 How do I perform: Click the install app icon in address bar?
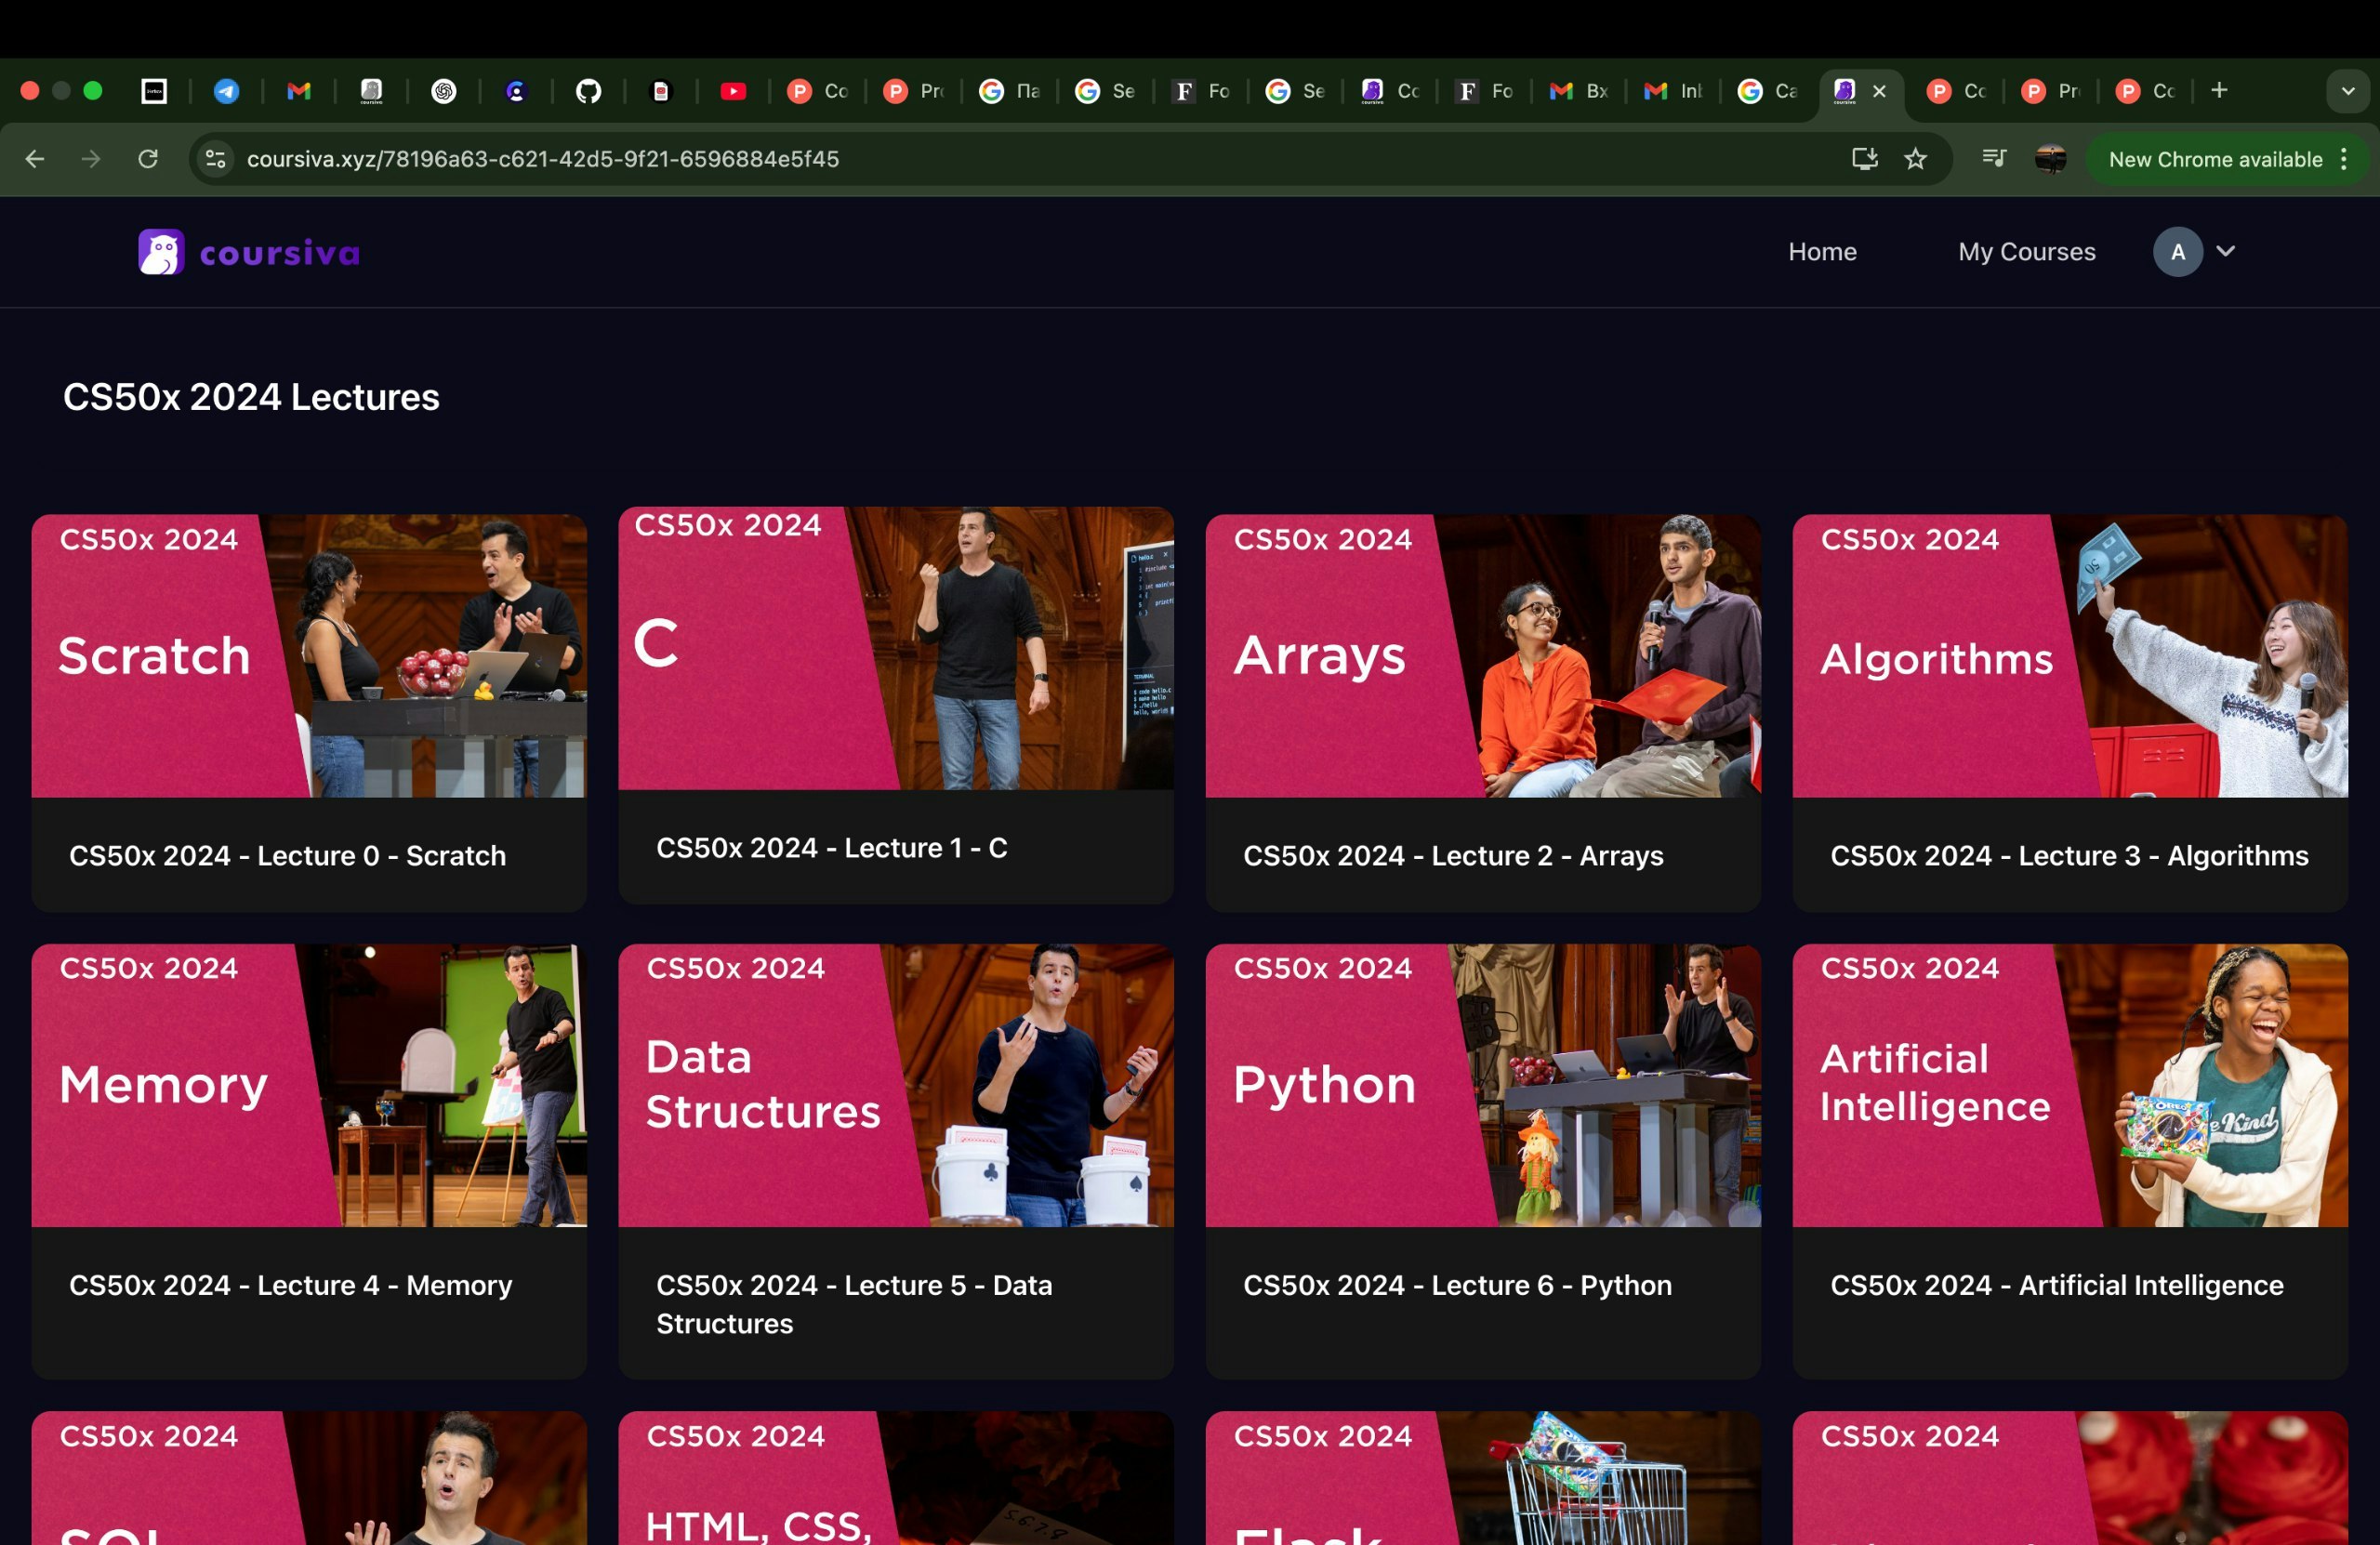coord(1864,159)
